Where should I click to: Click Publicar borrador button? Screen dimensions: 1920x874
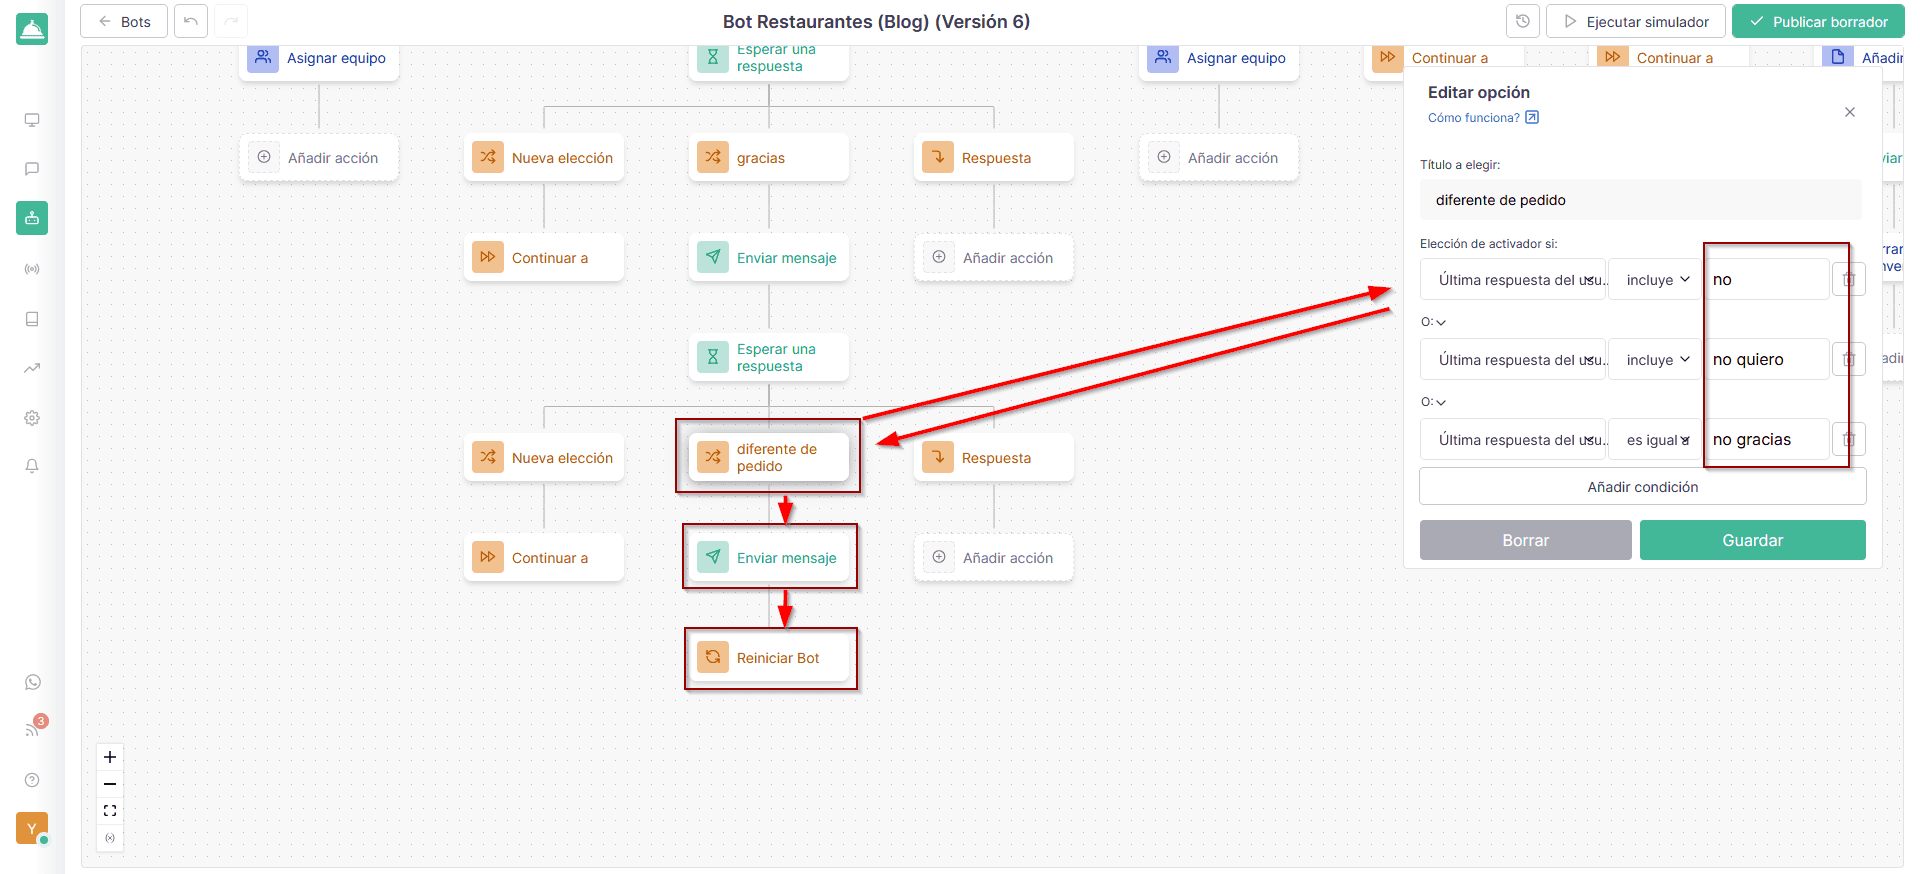(x=1818, y=21)
